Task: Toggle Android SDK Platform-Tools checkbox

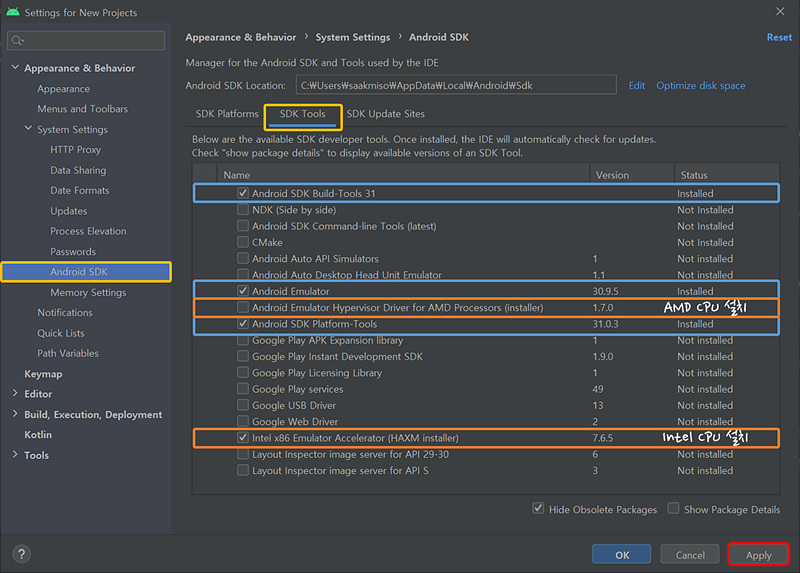Action: pos(243,324)
